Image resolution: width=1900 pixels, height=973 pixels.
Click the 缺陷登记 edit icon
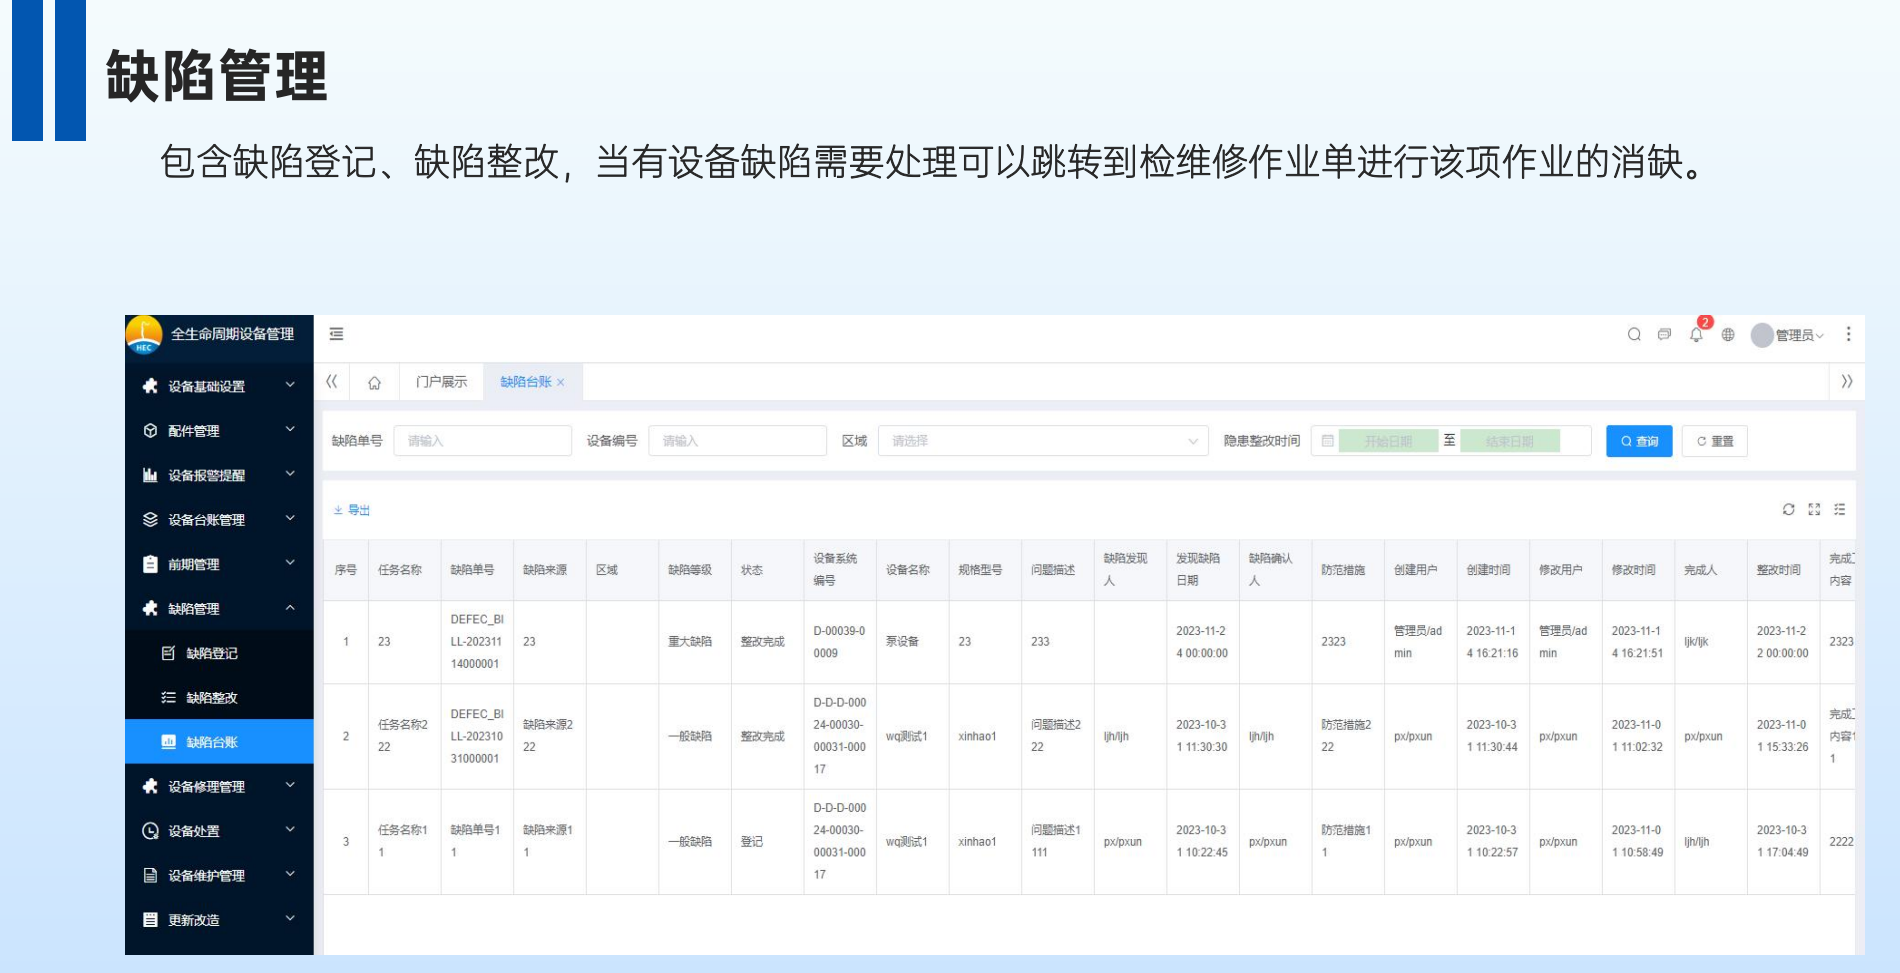[168, 653]
